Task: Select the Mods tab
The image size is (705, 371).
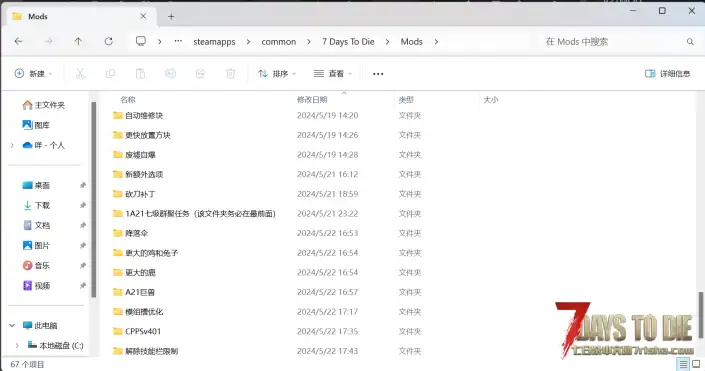Action: (x=81, y=16)
